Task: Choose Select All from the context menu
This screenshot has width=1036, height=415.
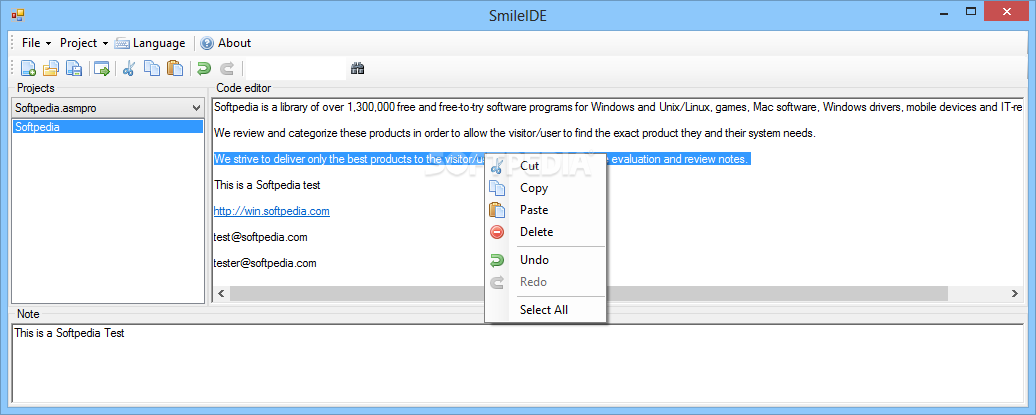Action: coord(545,310)
